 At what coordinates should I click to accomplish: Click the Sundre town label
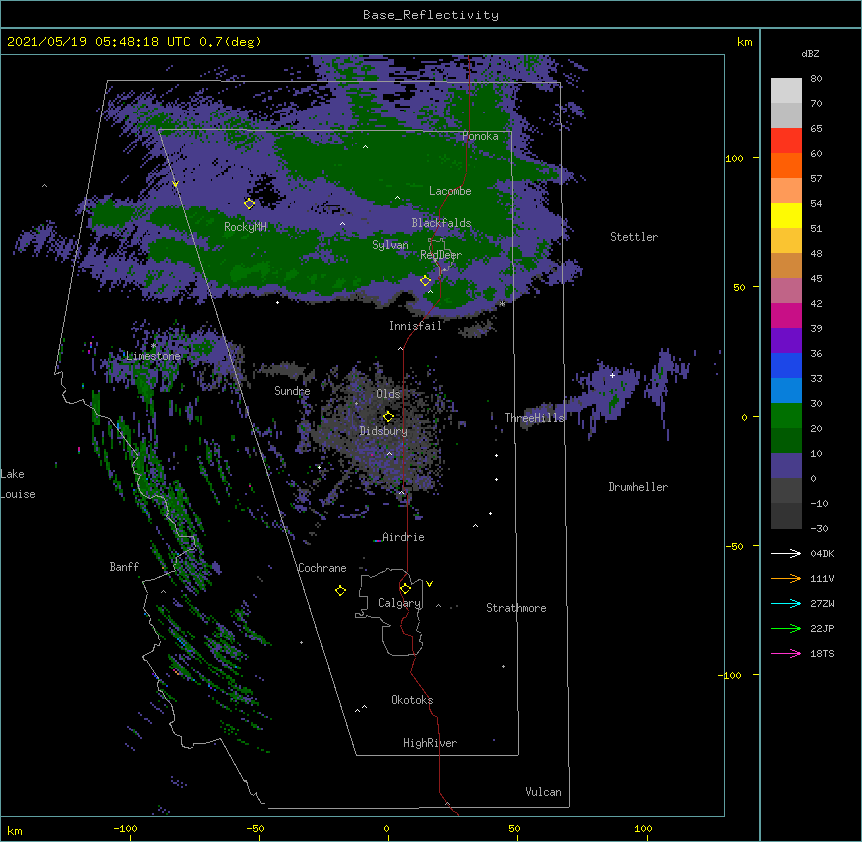[x=292, y=391]
